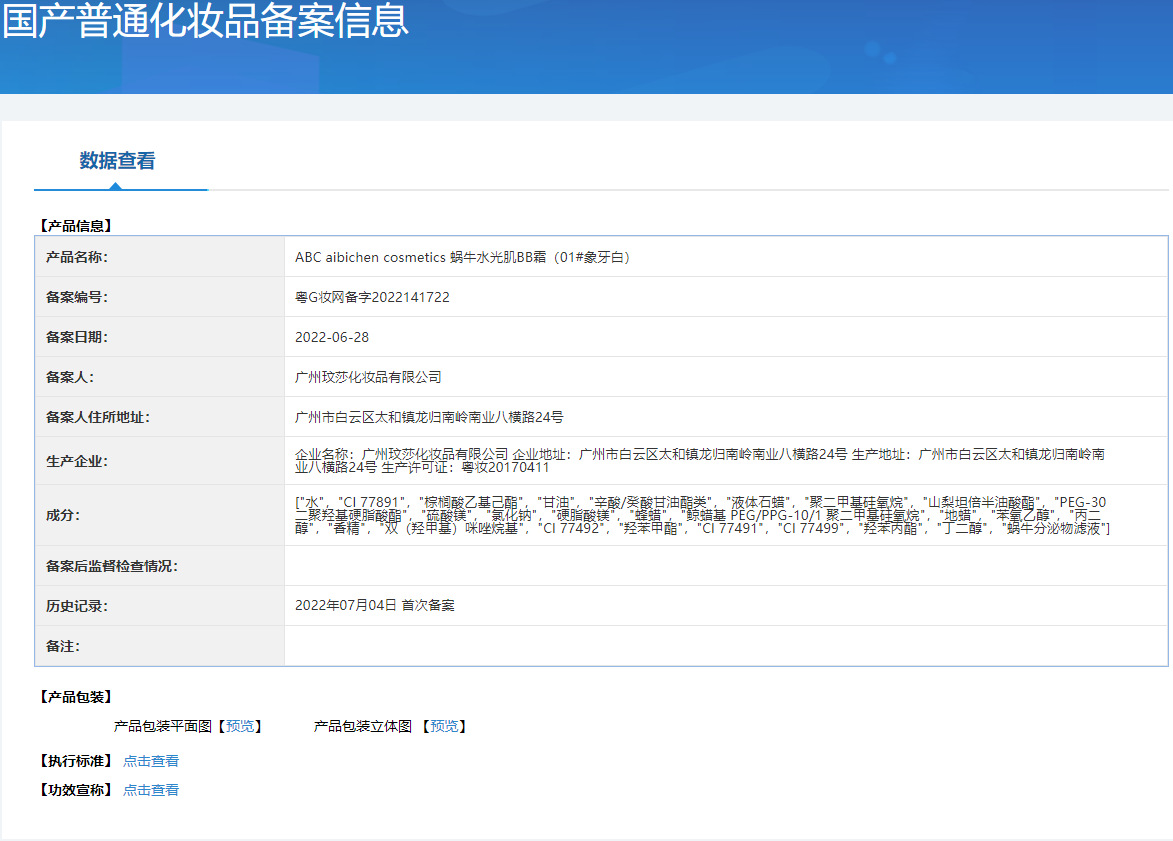Image resolution: width=1173 pixels, height=841 pixels.
Task: Select the 【执行标准】 label
Action: tap(76, 761)
